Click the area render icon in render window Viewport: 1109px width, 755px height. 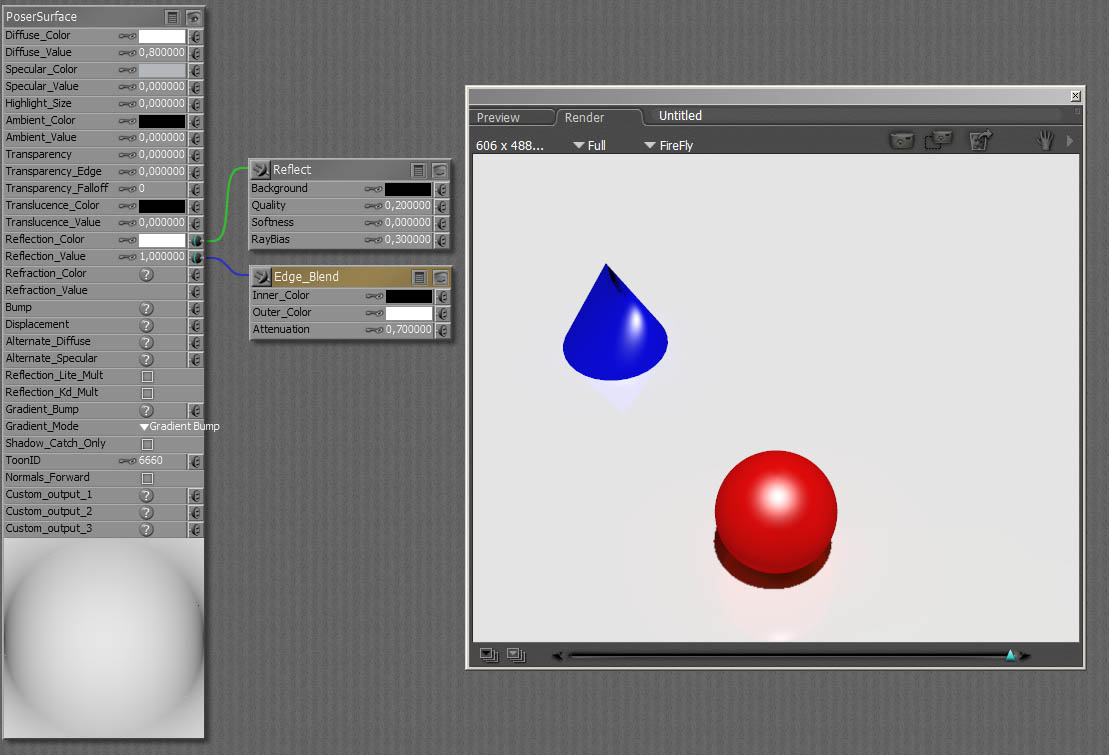(x=938, y=140)
